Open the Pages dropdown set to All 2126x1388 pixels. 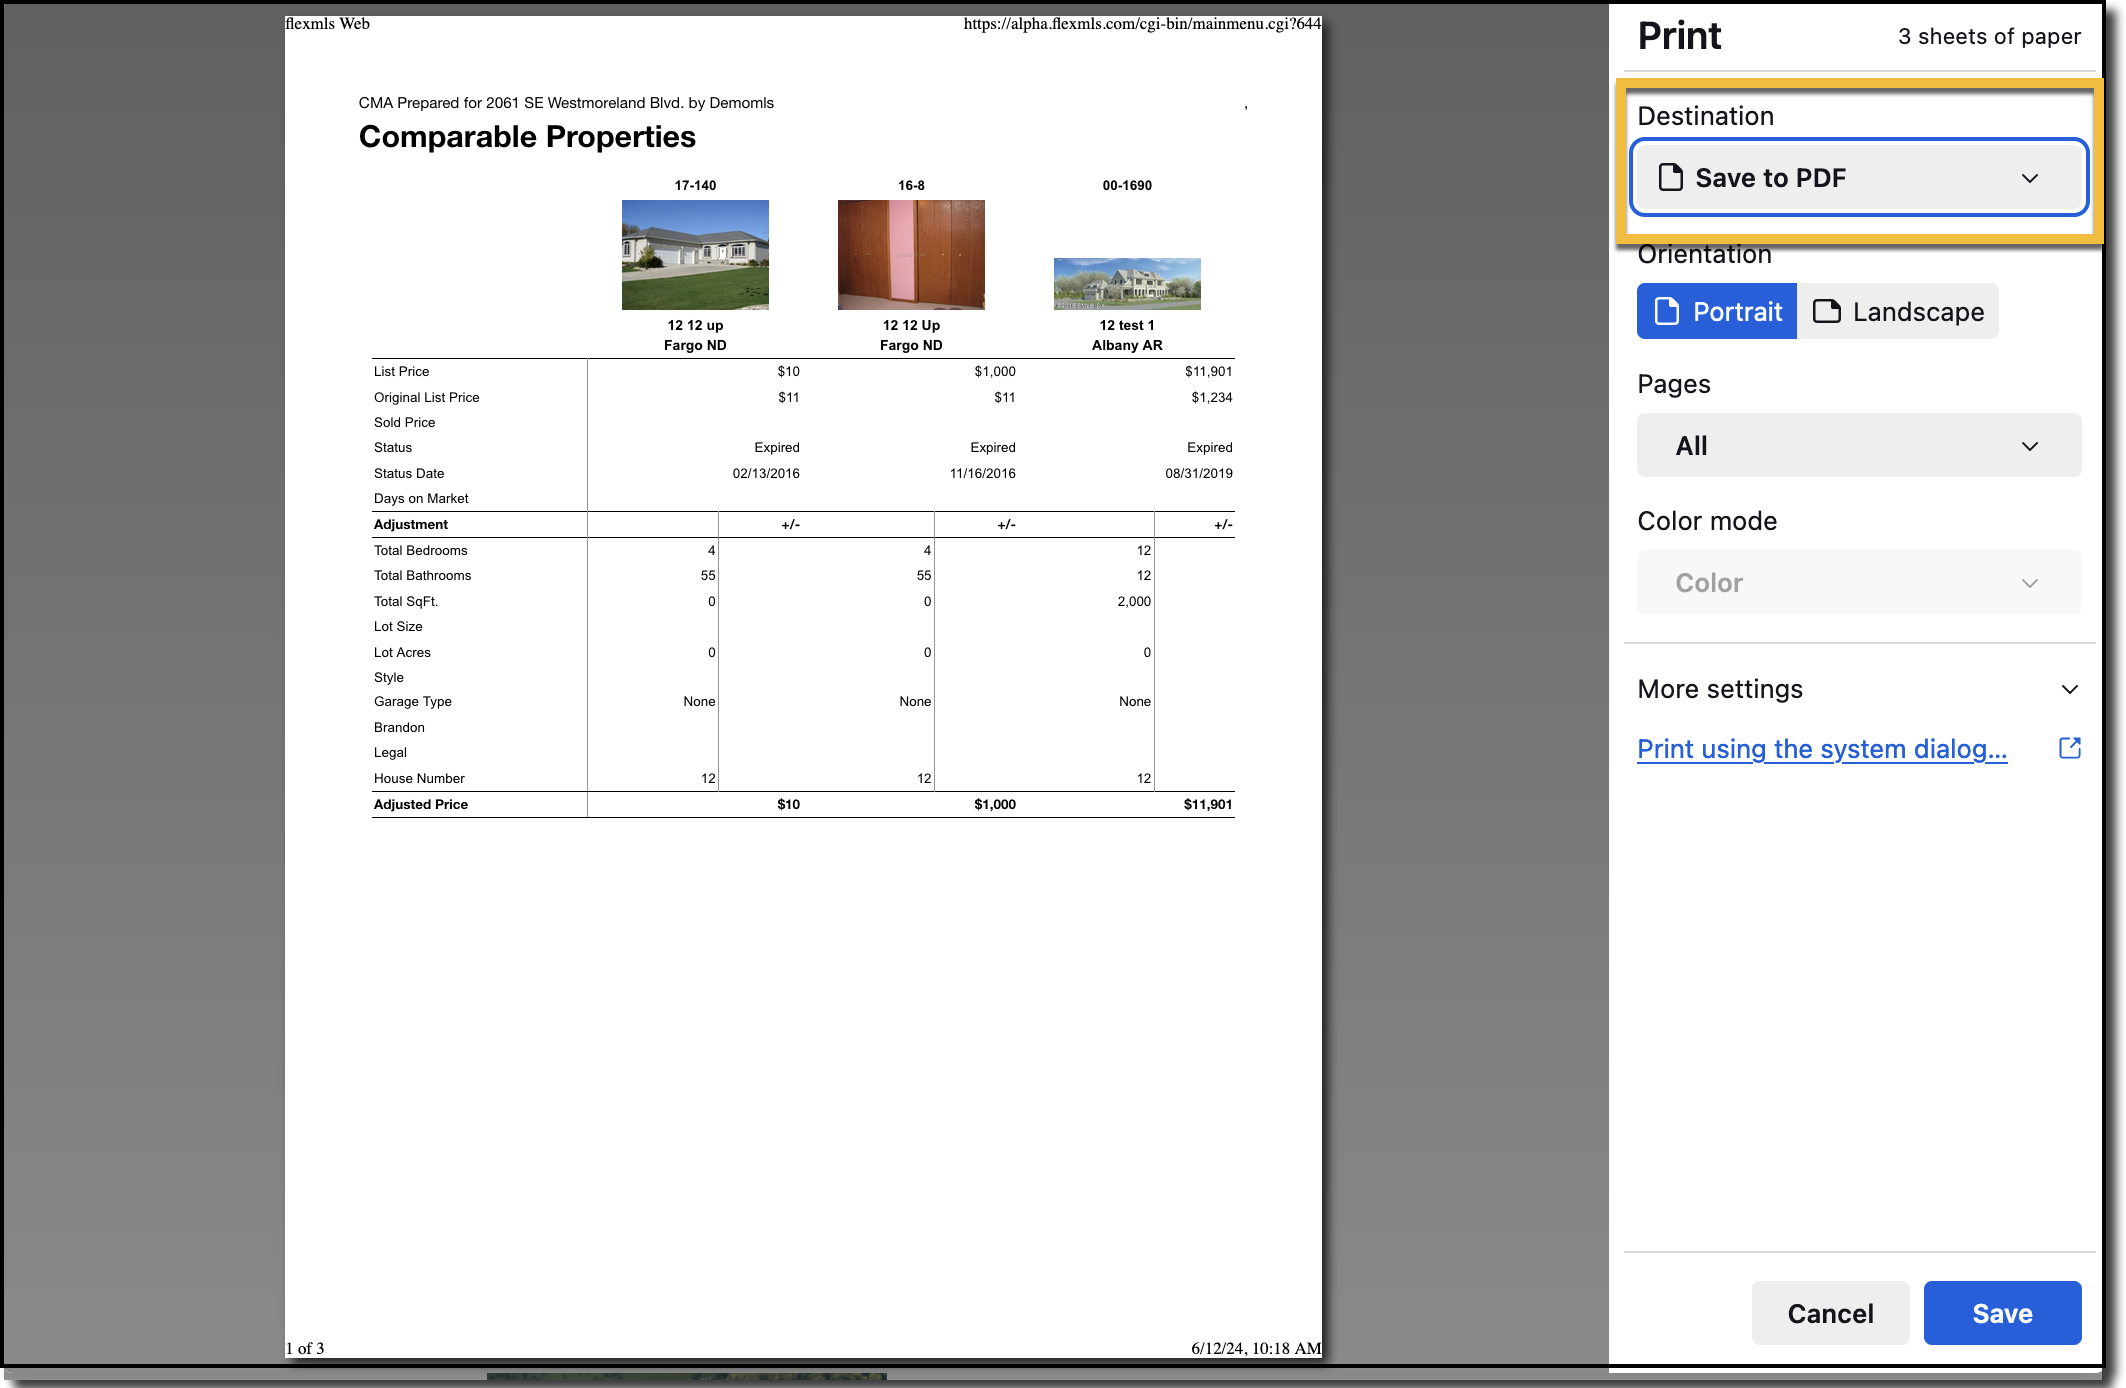point(1858,445)
